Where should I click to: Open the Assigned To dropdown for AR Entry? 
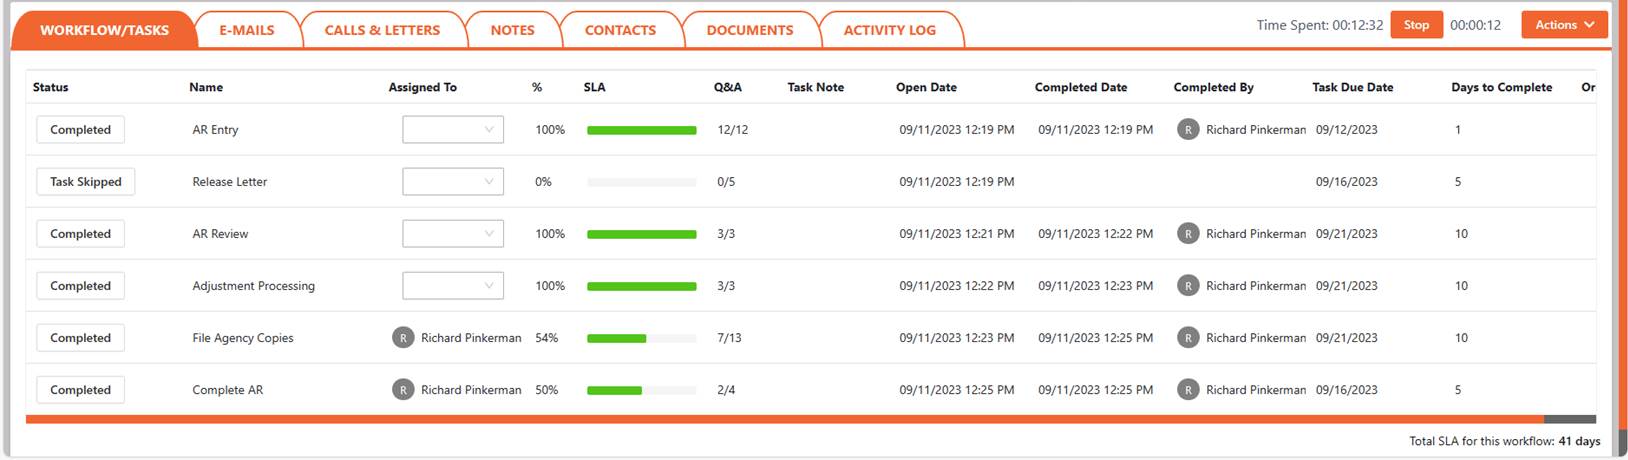(x=453, y=130)
